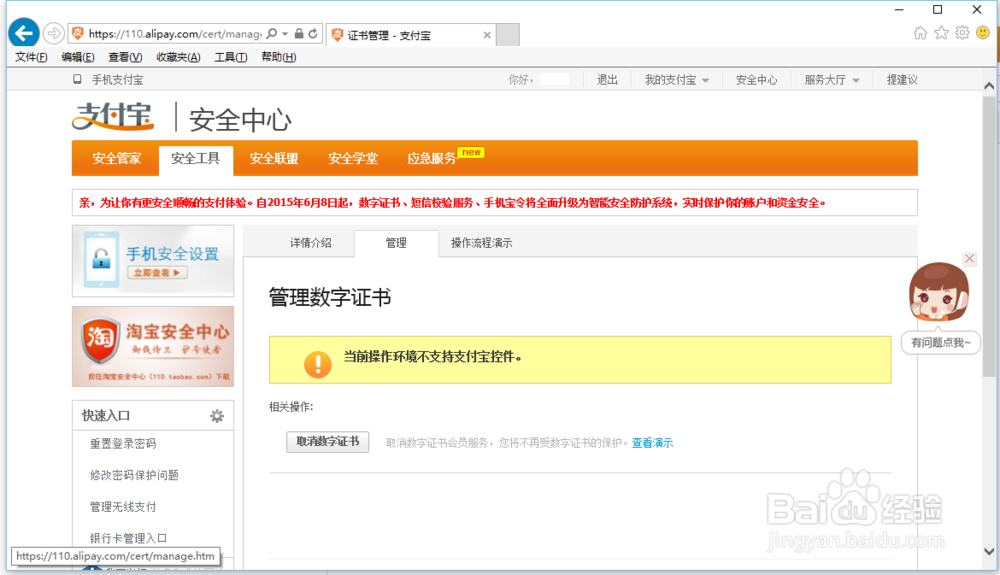
Task: Click the red 数字证书 upgrade notice text
Action: tap(452, 203)
